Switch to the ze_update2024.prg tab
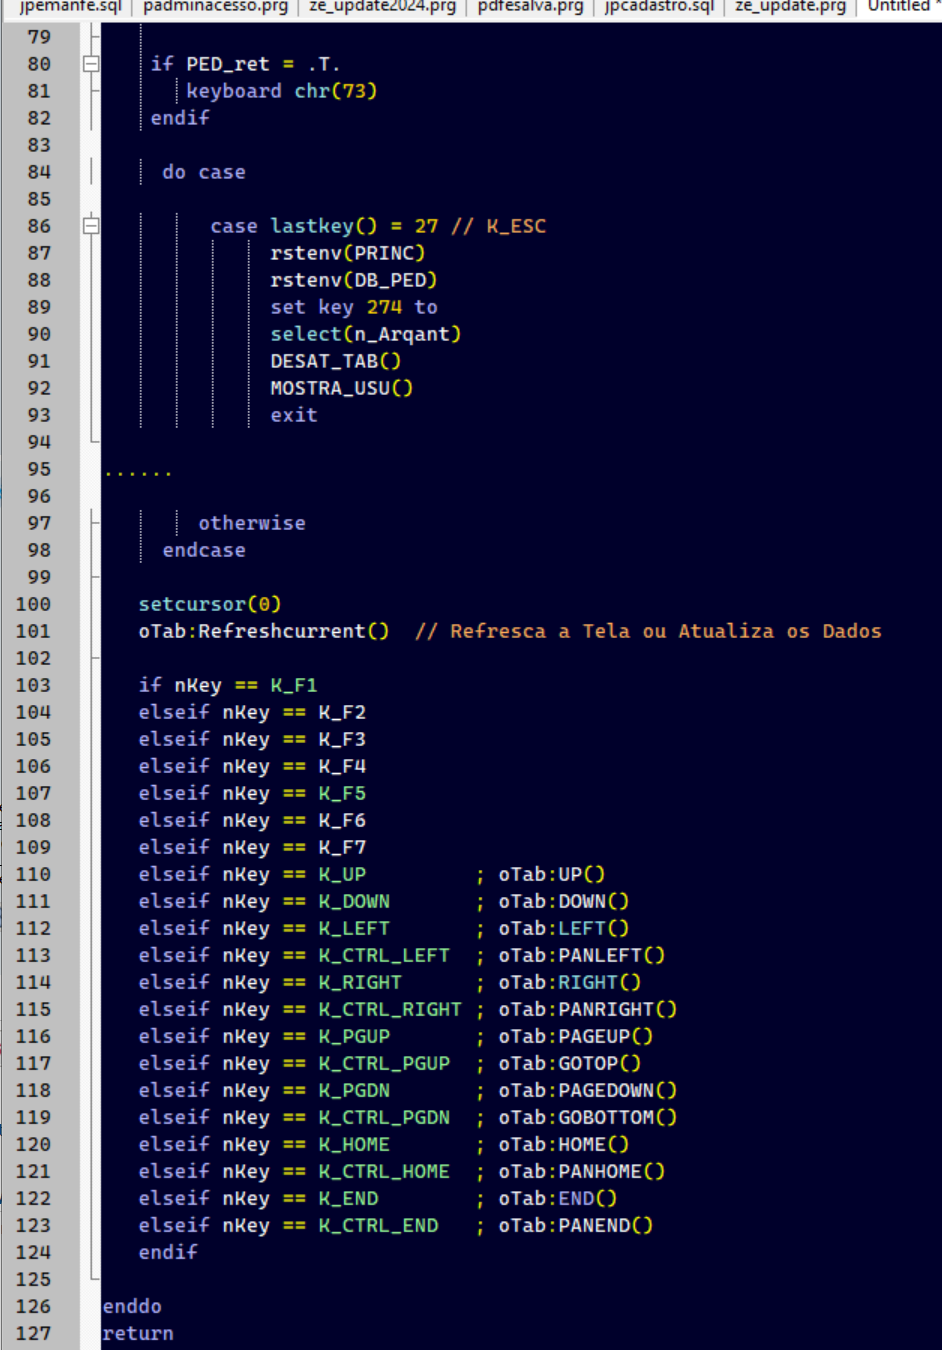942x1350 pixels. pyautogui.click(x=382, y=6)
